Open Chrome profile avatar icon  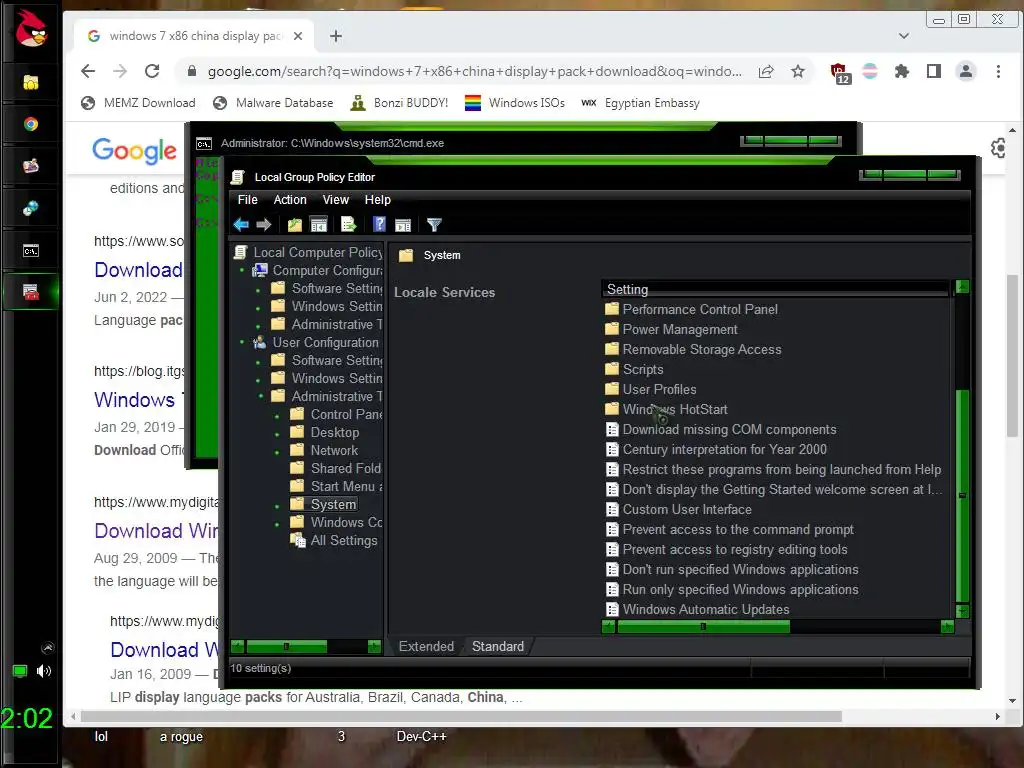(966, 71)
